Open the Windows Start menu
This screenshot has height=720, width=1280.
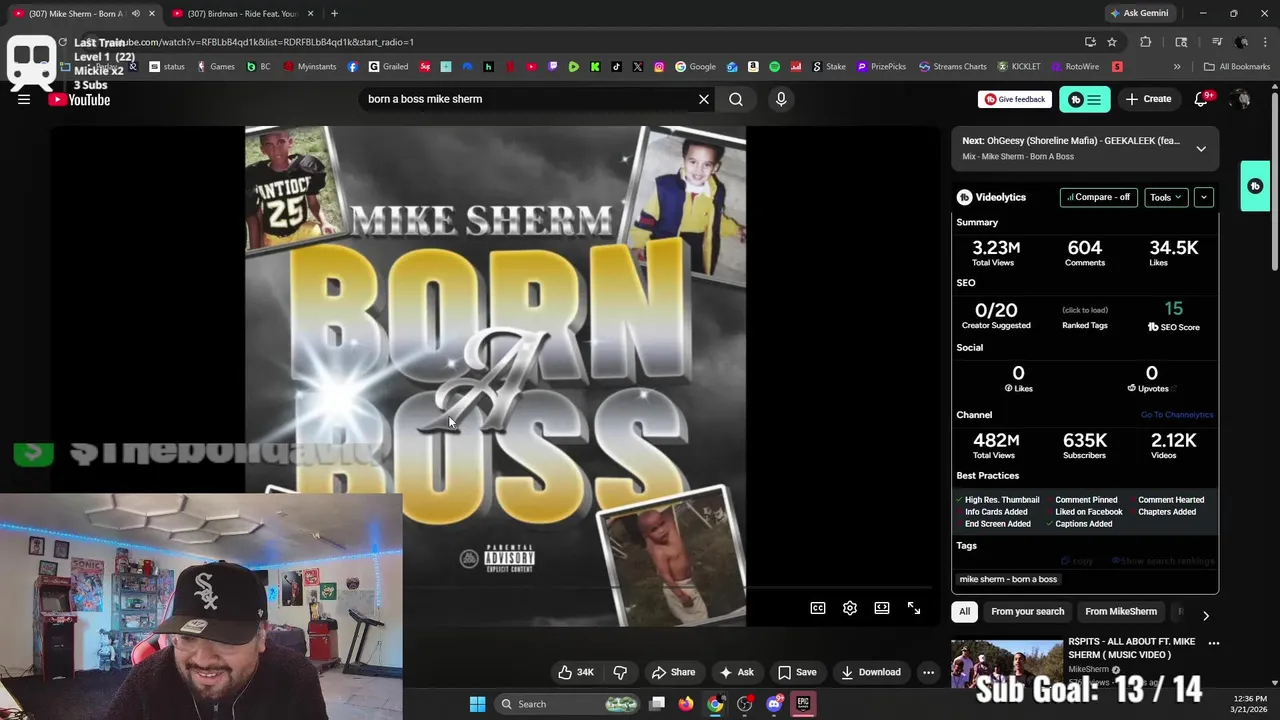point(477,704)
